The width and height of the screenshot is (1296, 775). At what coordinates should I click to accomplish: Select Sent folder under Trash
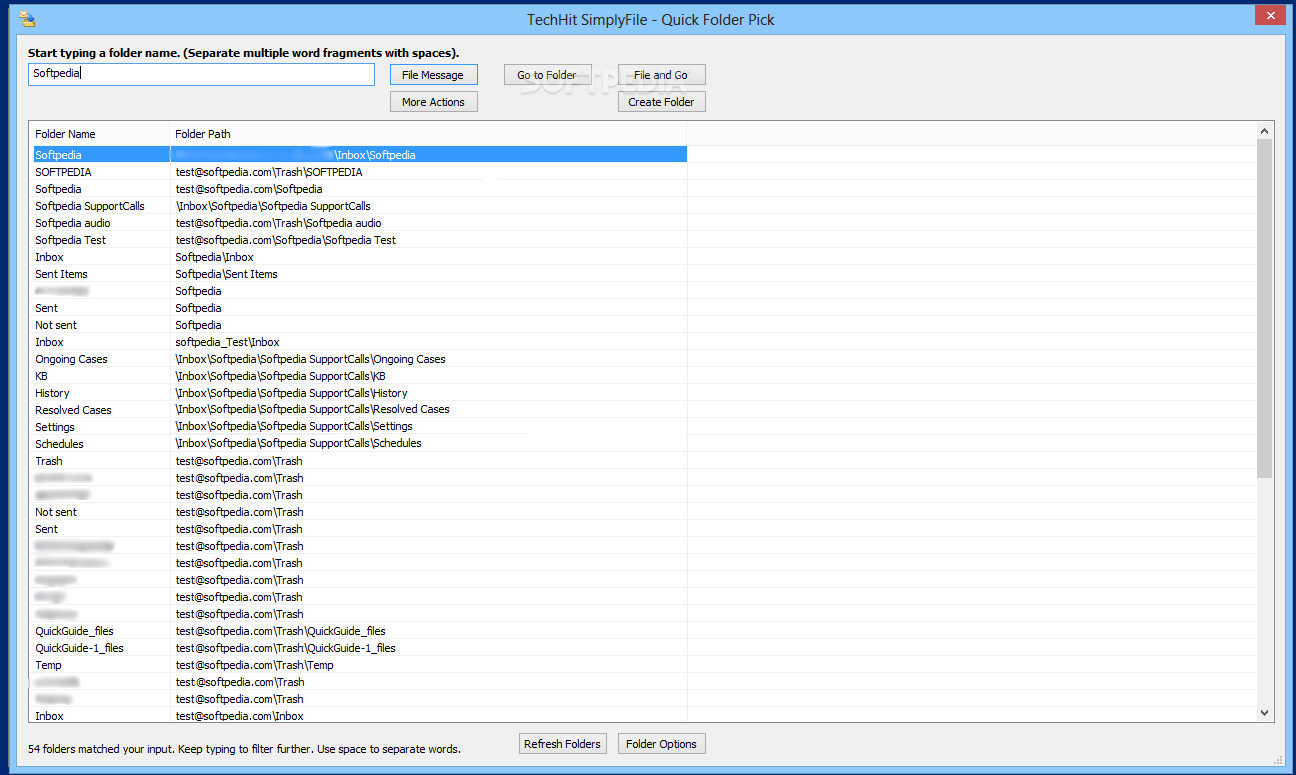pyautogui.click(x=359, y=529)
